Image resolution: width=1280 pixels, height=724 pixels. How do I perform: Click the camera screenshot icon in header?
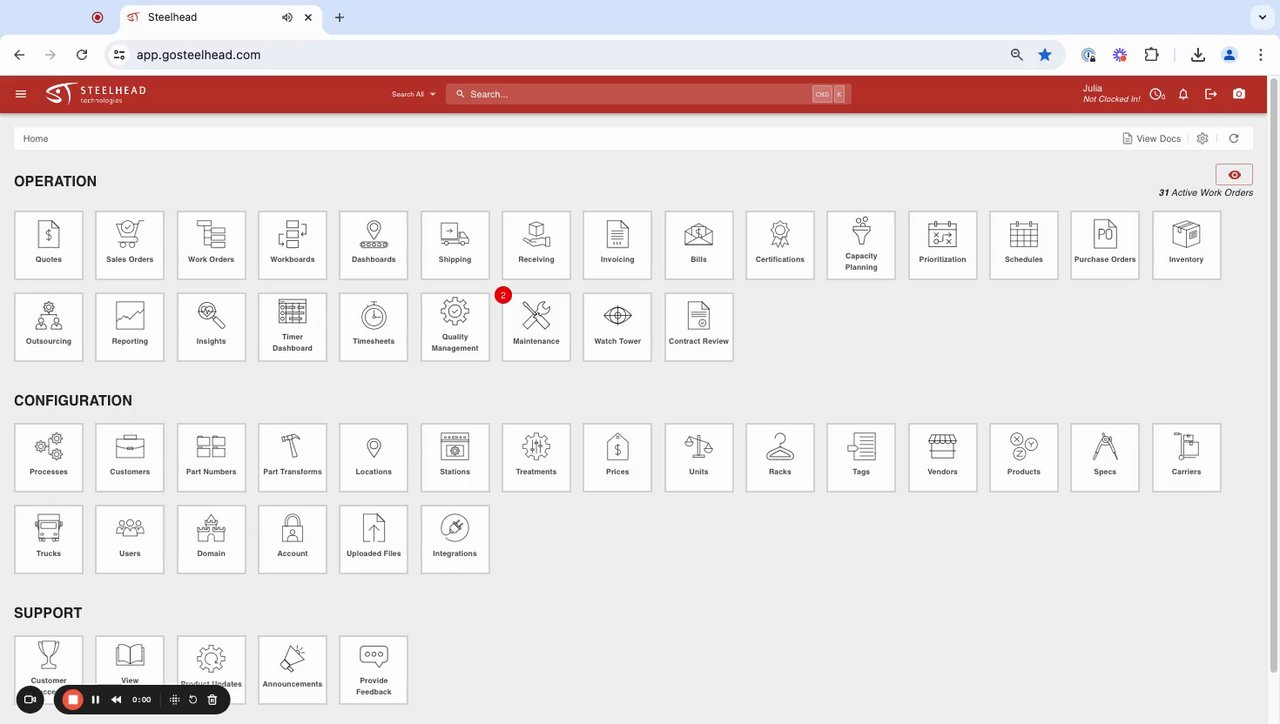tap(1239, 94)
